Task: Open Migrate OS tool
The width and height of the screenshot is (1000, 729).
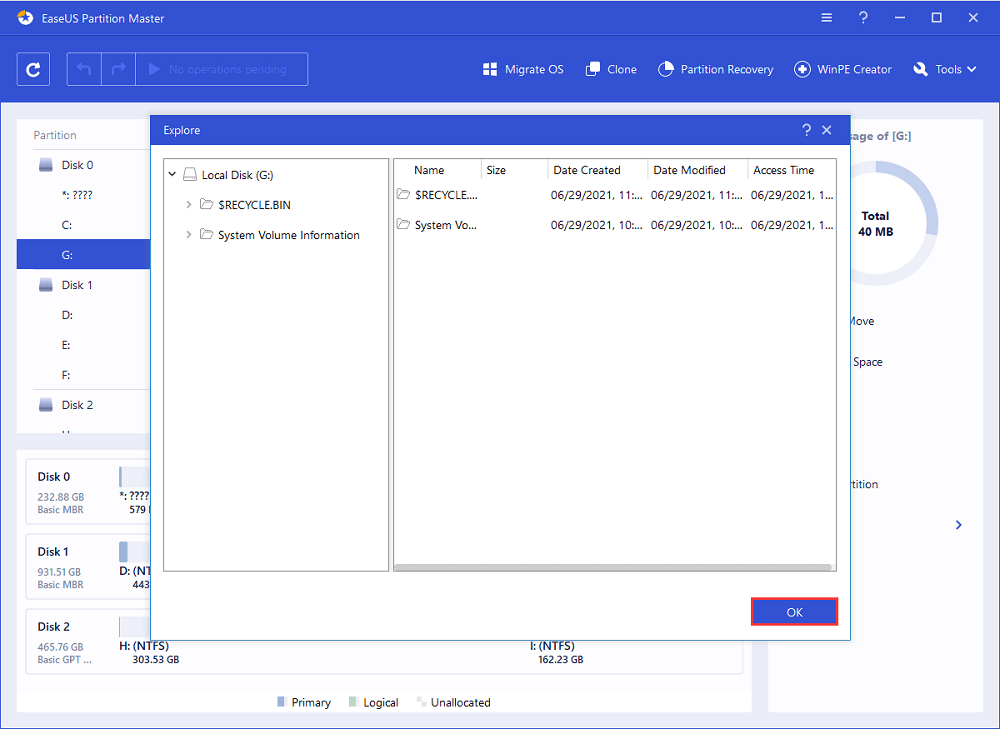Action: coord(523,70)
